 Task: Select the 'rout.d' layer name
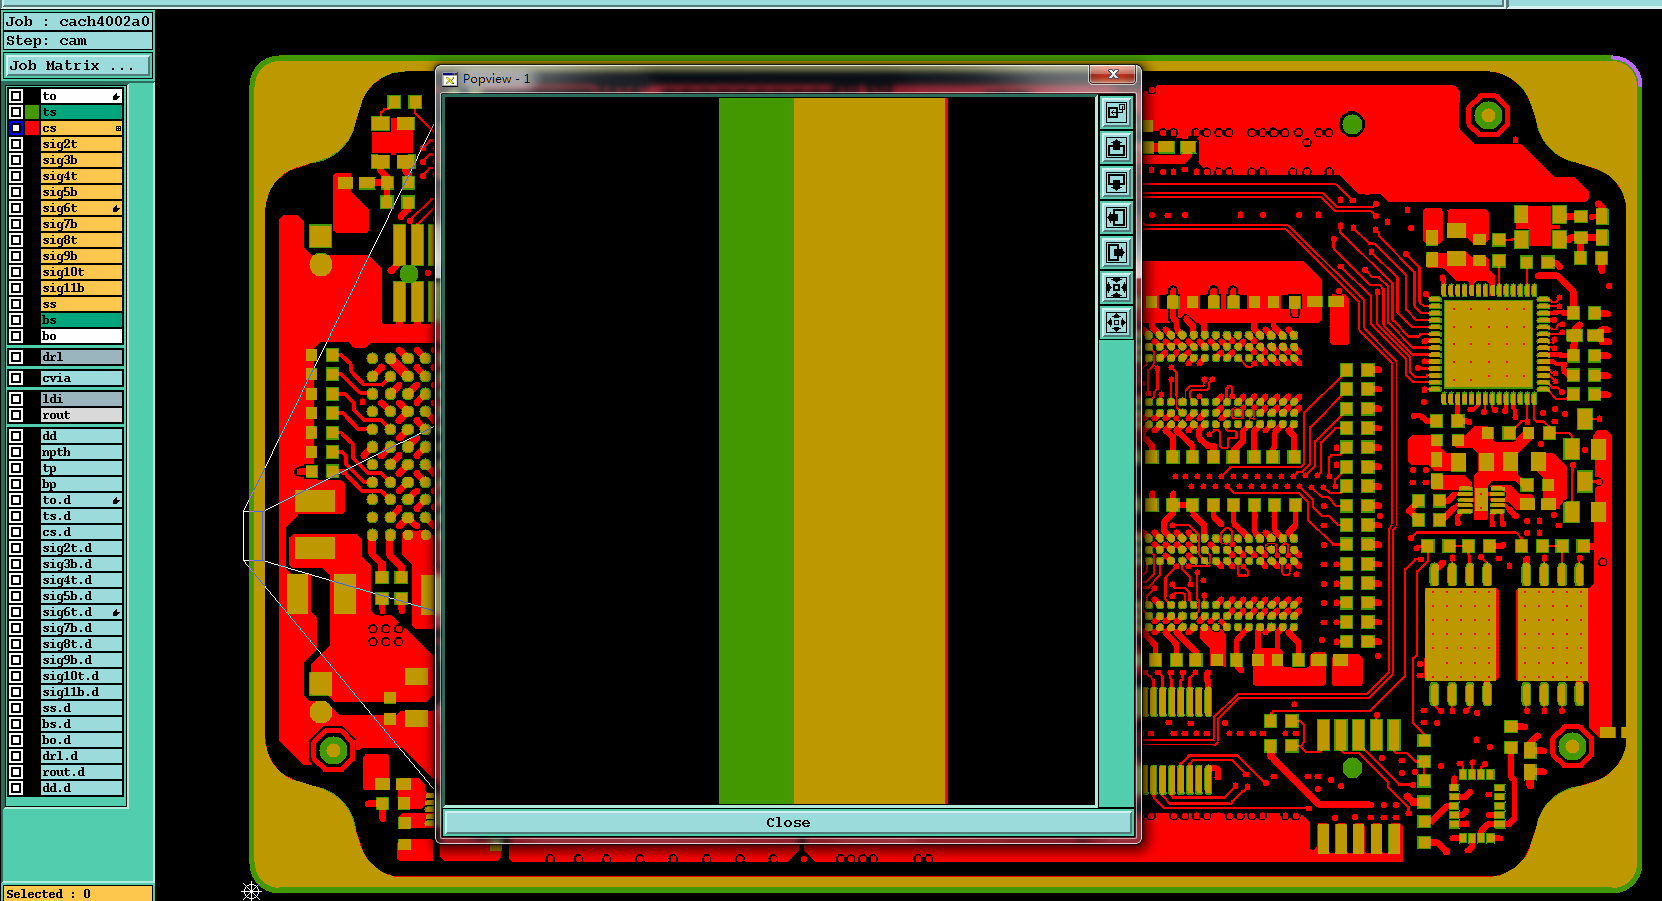pos(81,772)
